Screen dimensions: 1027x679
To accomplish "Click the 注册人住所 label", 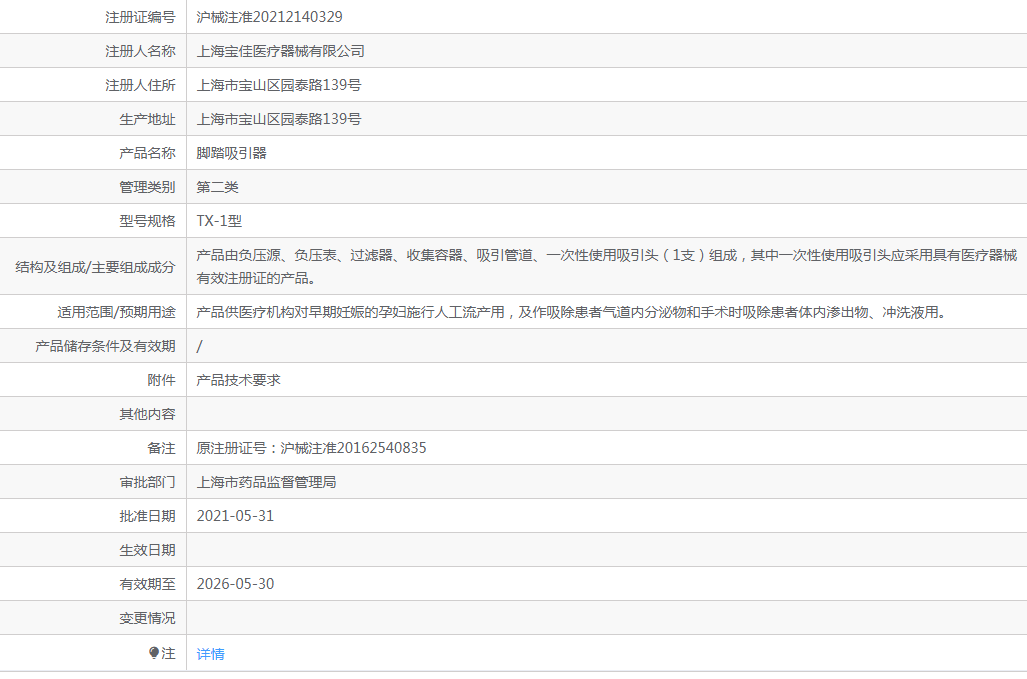I will (x=140, y=85).
